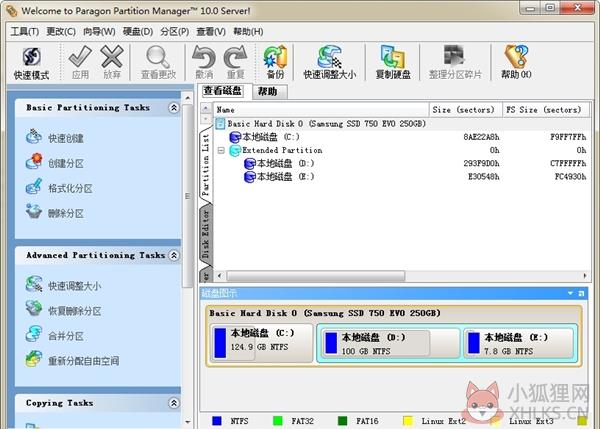Open the 工具(T) menu
Image resolution: width=600 pixels, height=429 pixels.
(x=25, y=31)
